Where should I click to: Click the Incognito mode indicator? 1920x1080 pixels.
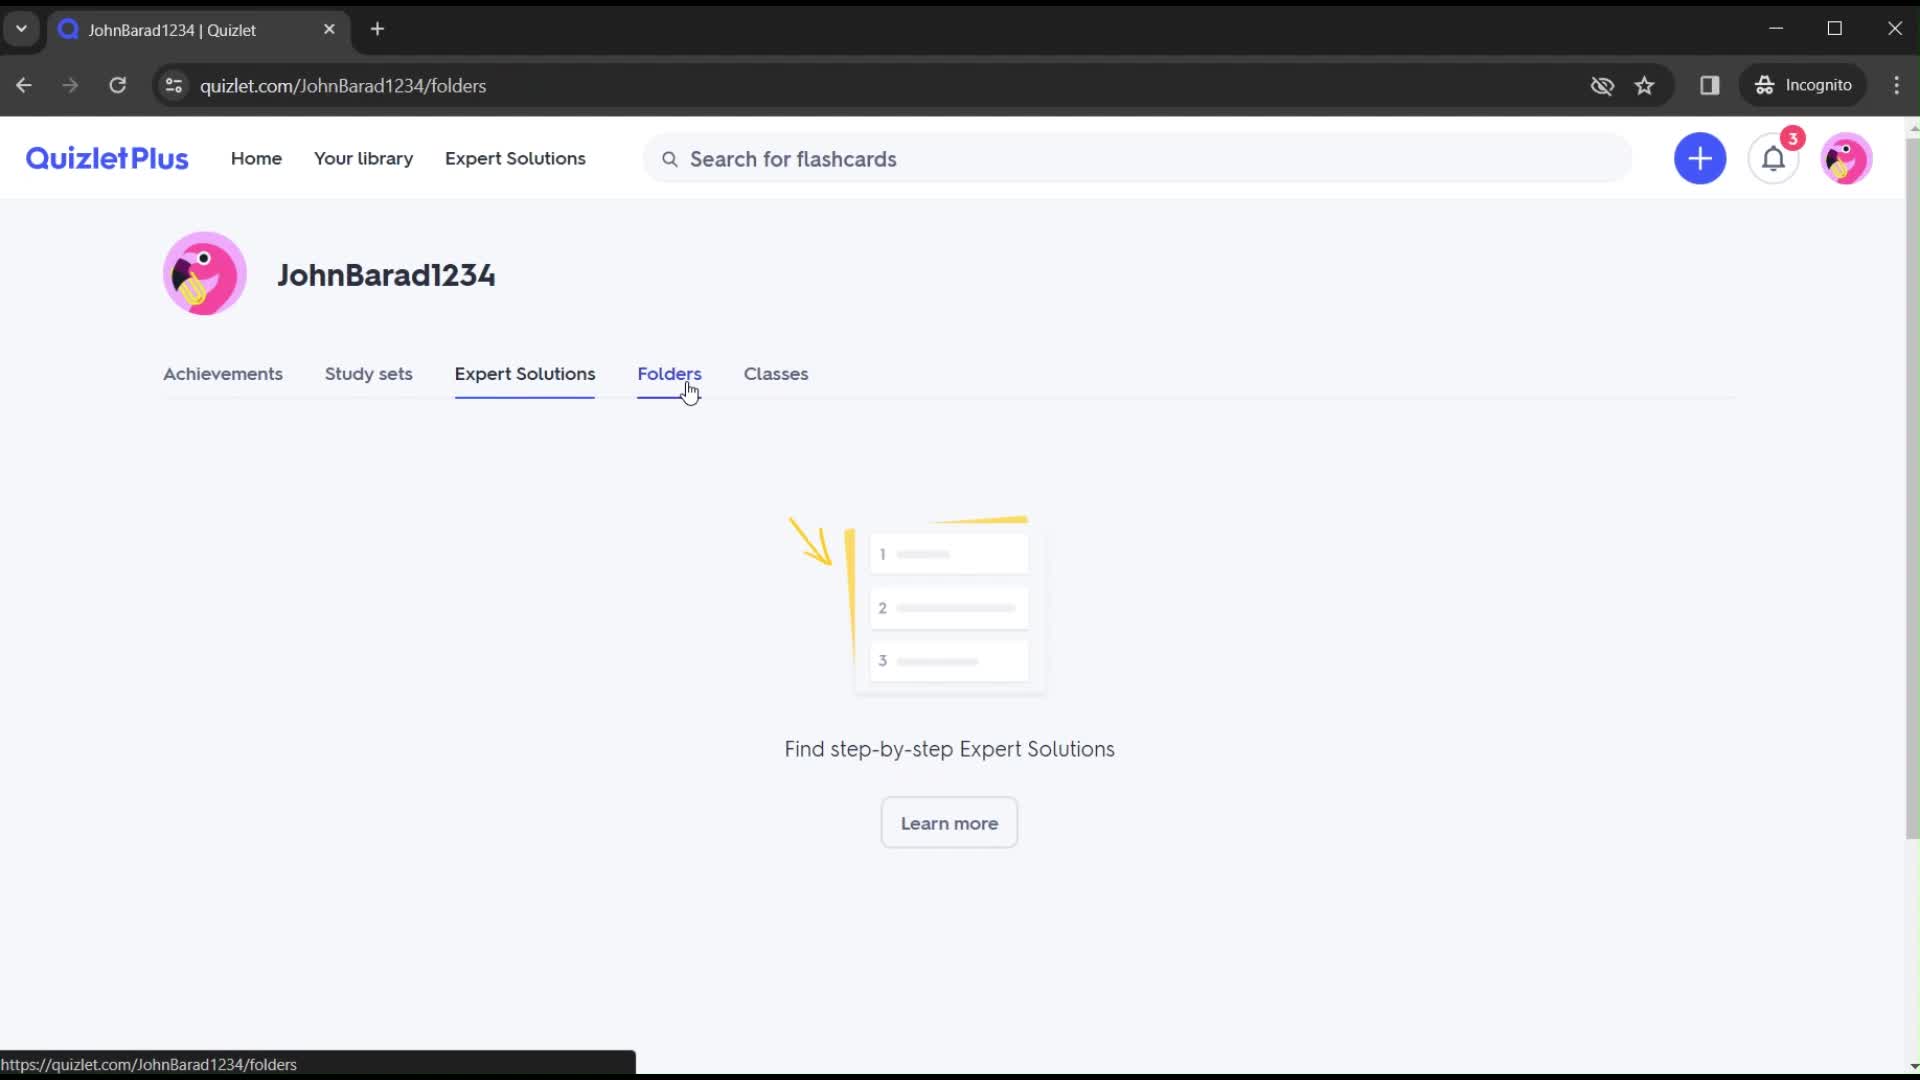tap(1808, 84)
